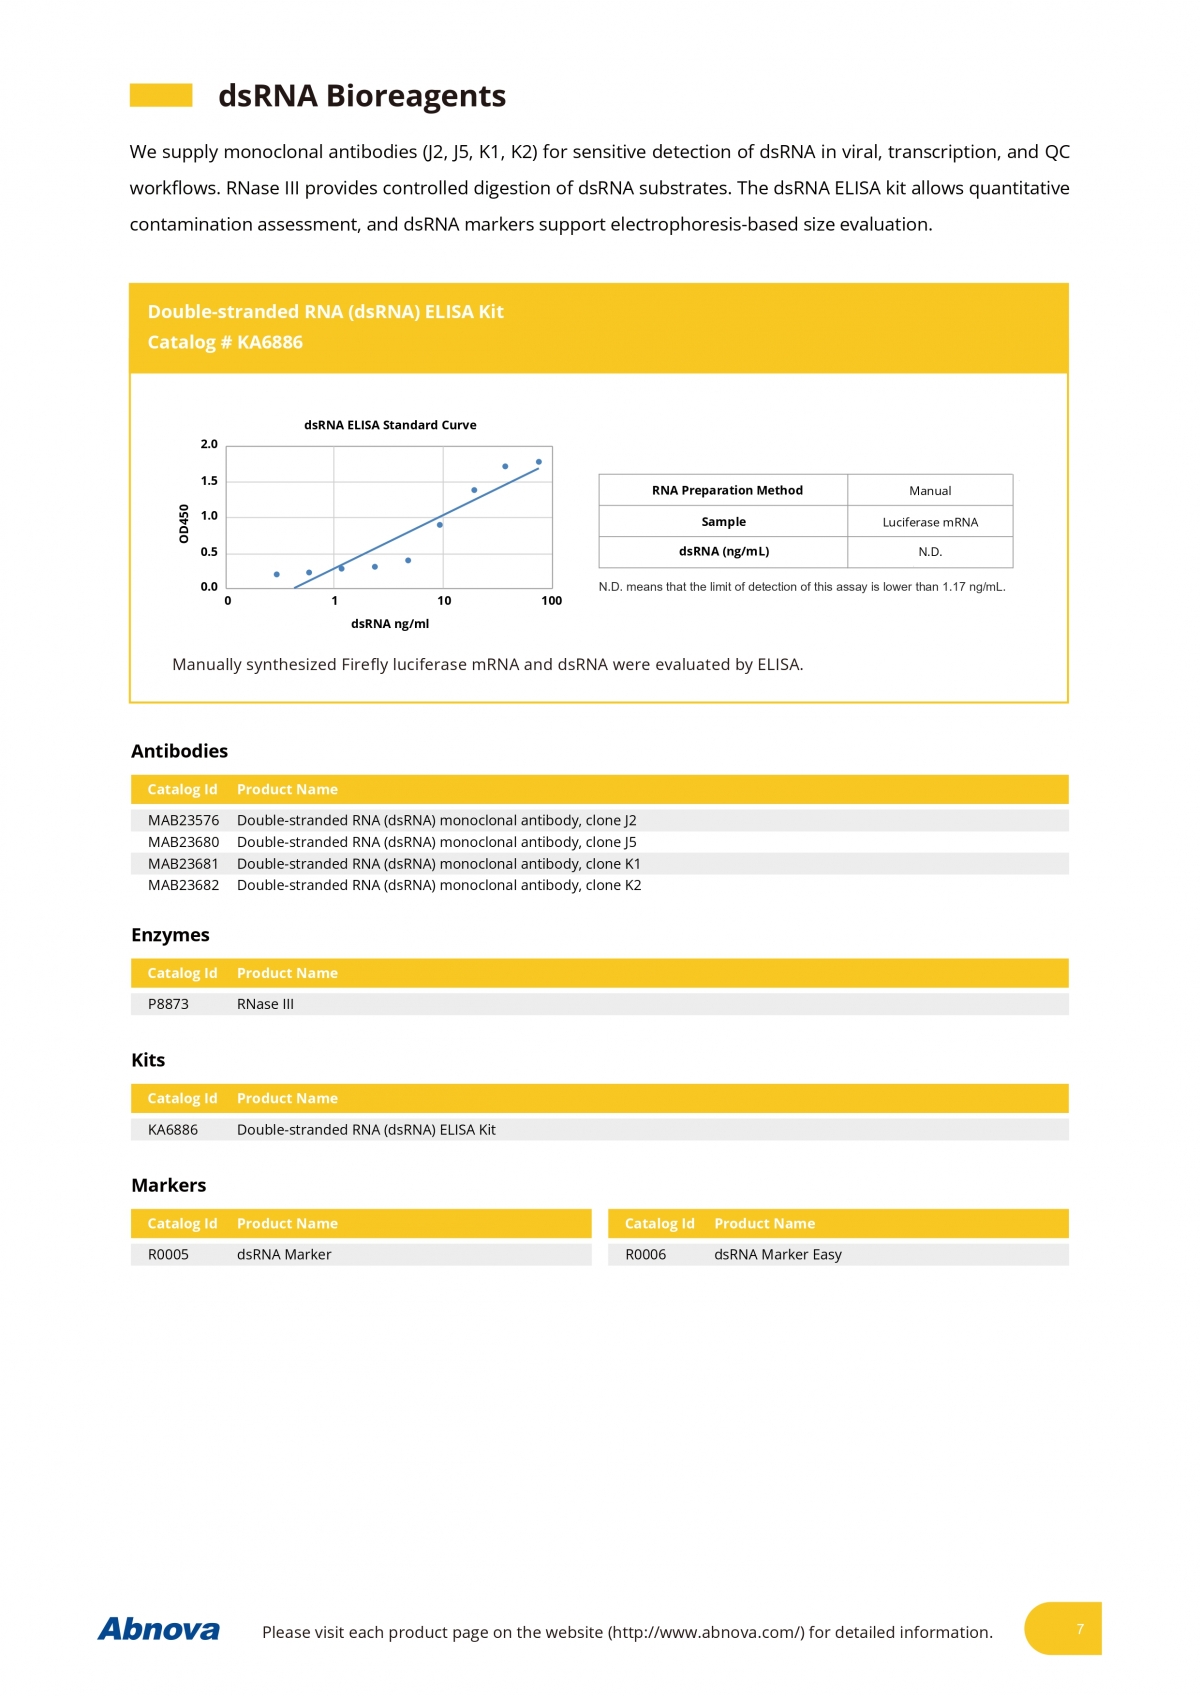Select dsRNA Marker Easy product name
This screenshot has height=1696, width=1200.
777,1254
